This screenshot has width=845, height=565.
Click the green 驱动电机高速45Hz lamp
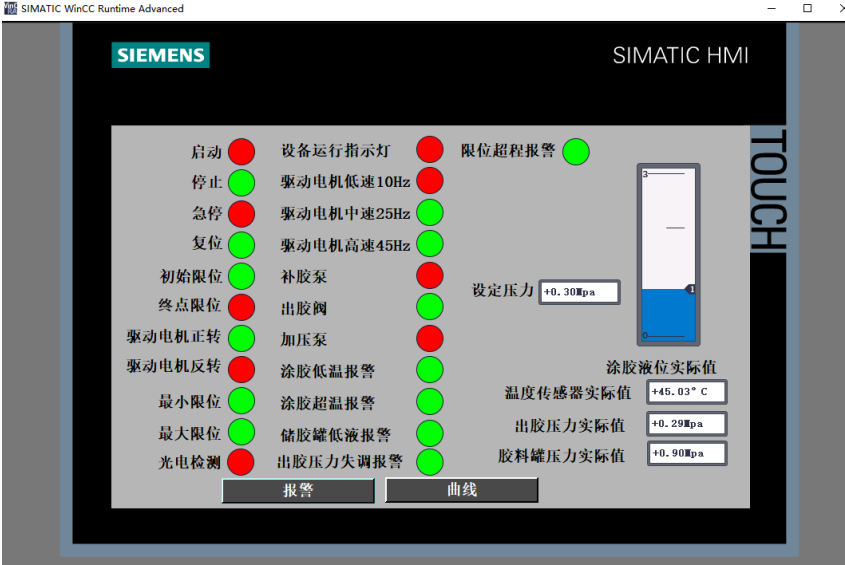[x=430, y=244]
